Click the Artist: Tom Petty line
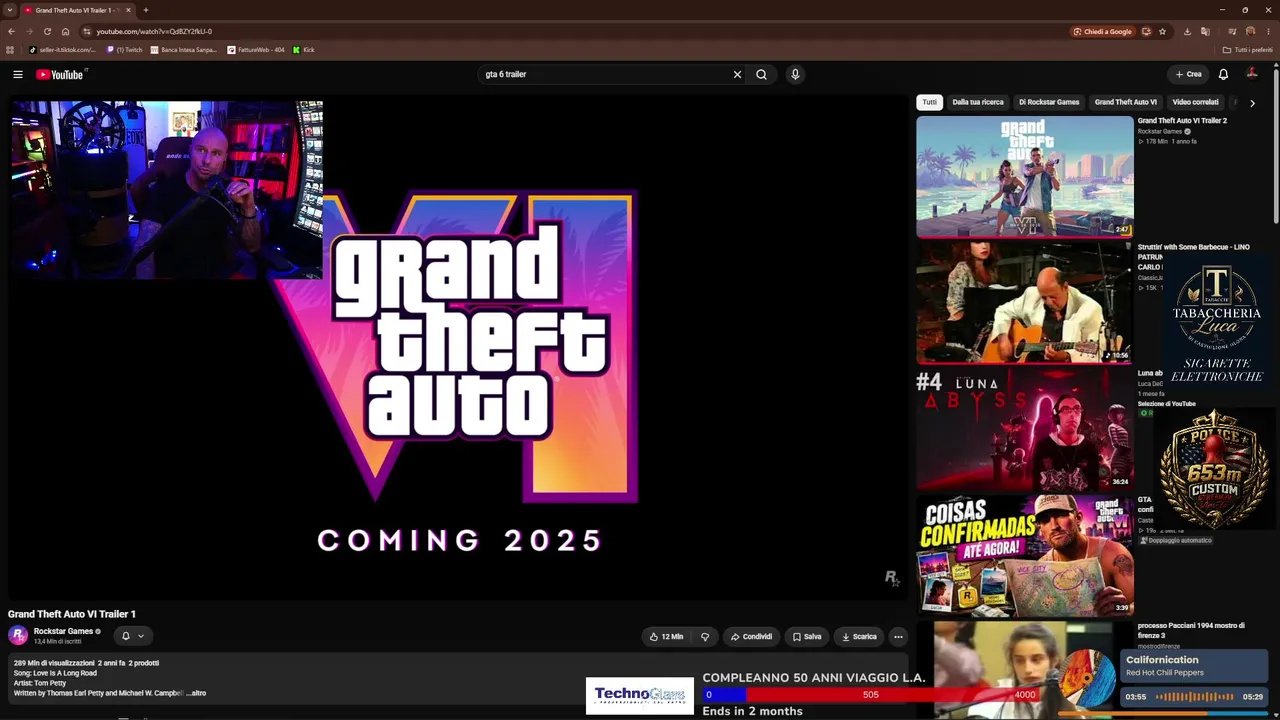The width and height of the screenshot is (1280, 720). (x=40, y=683)
